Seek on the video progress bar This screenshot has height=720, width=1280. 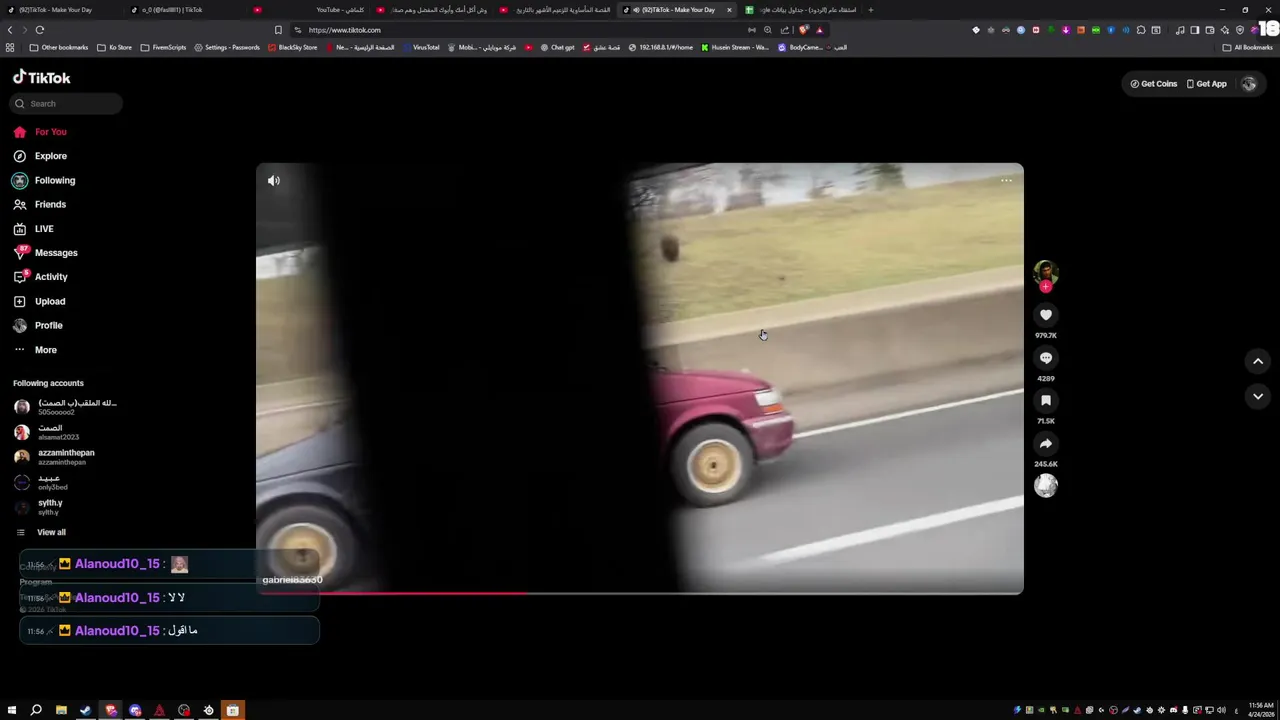(640, 593)
